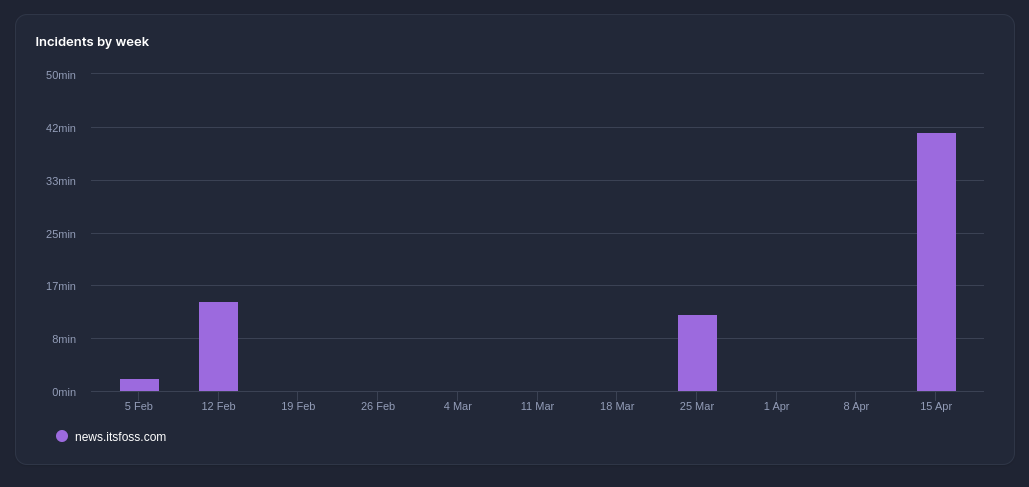Click the '11 Mar' x-axis label
Viewport: 1029px width, 487px height.
tap(537, 406)
